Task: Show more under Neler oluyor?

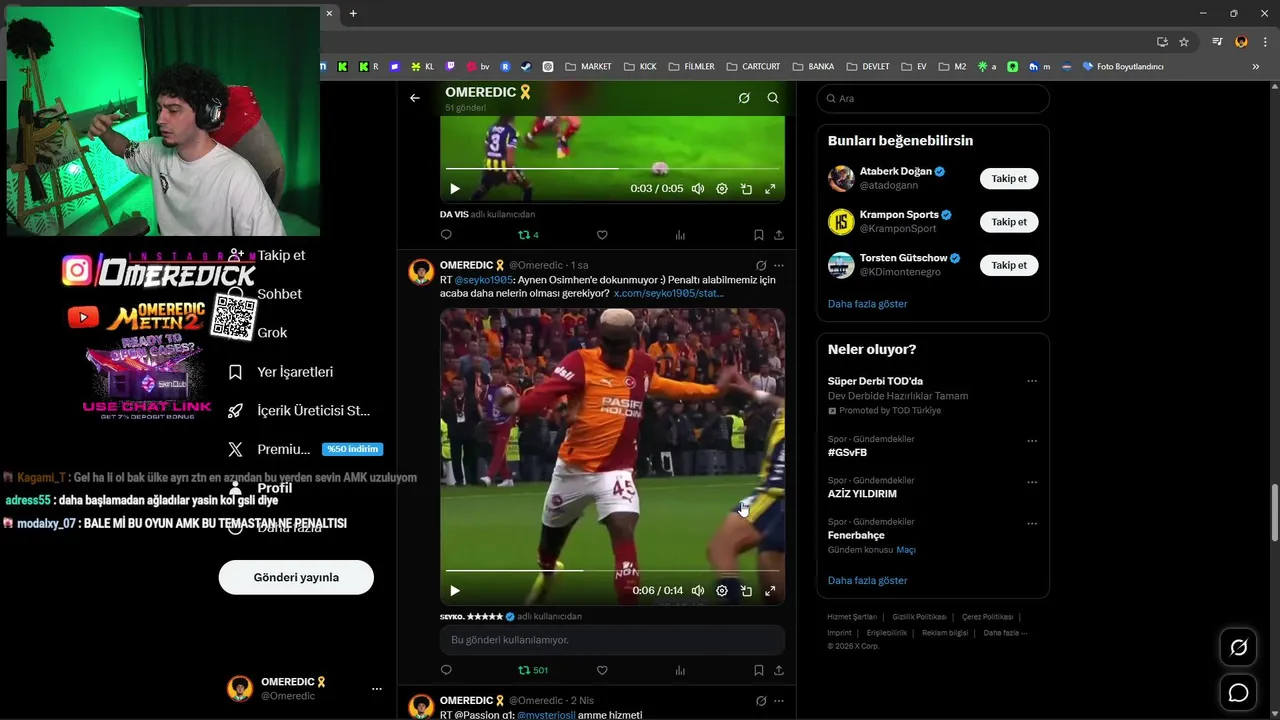Action: (x=868, y=581)
